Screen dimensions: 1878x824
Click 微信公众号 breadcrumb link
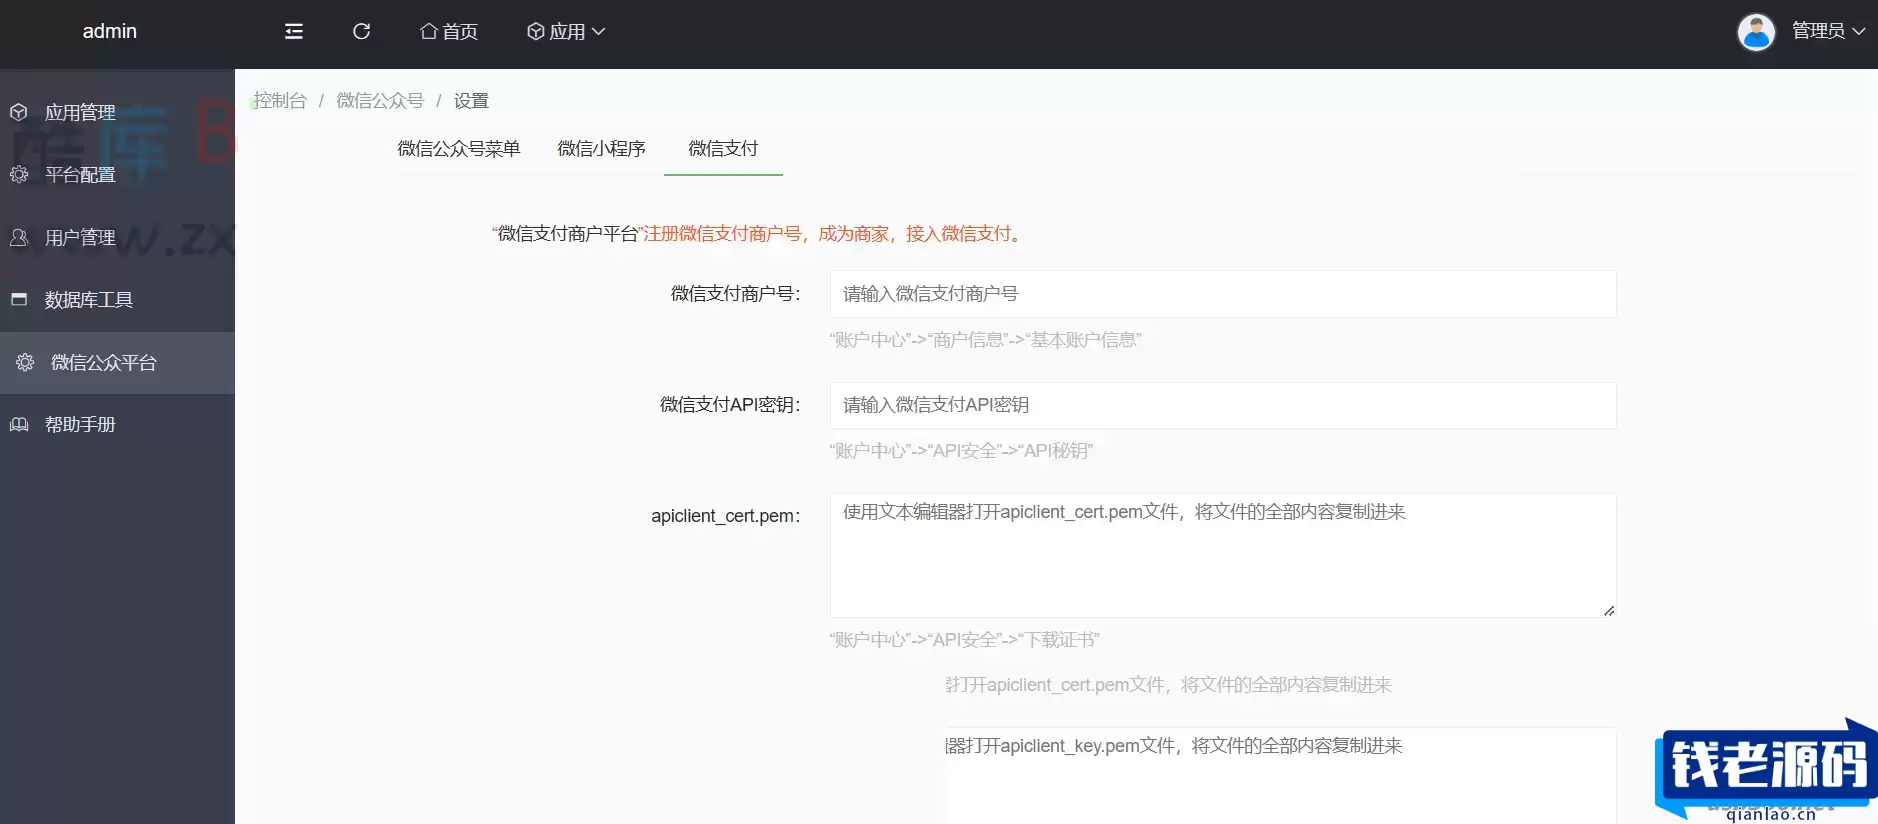[380, 100]
